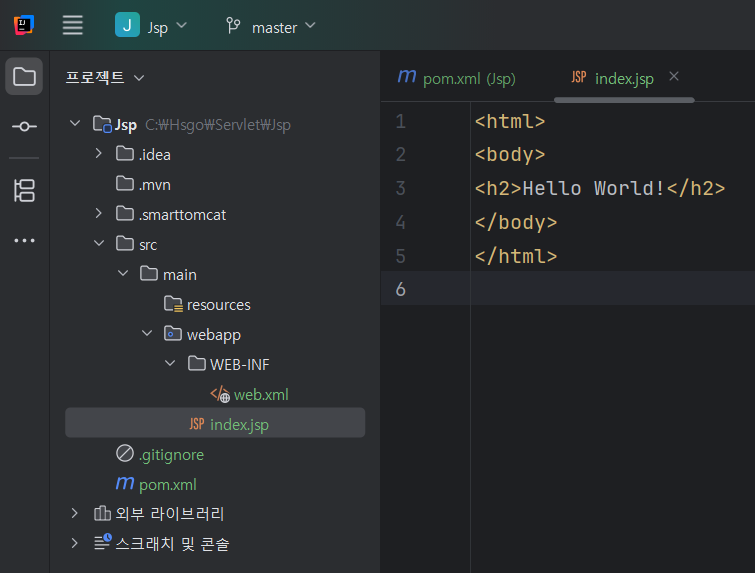755x573 pixels.
Task: Select index.jsp in the project tree
Action: [x=239, y=425]
